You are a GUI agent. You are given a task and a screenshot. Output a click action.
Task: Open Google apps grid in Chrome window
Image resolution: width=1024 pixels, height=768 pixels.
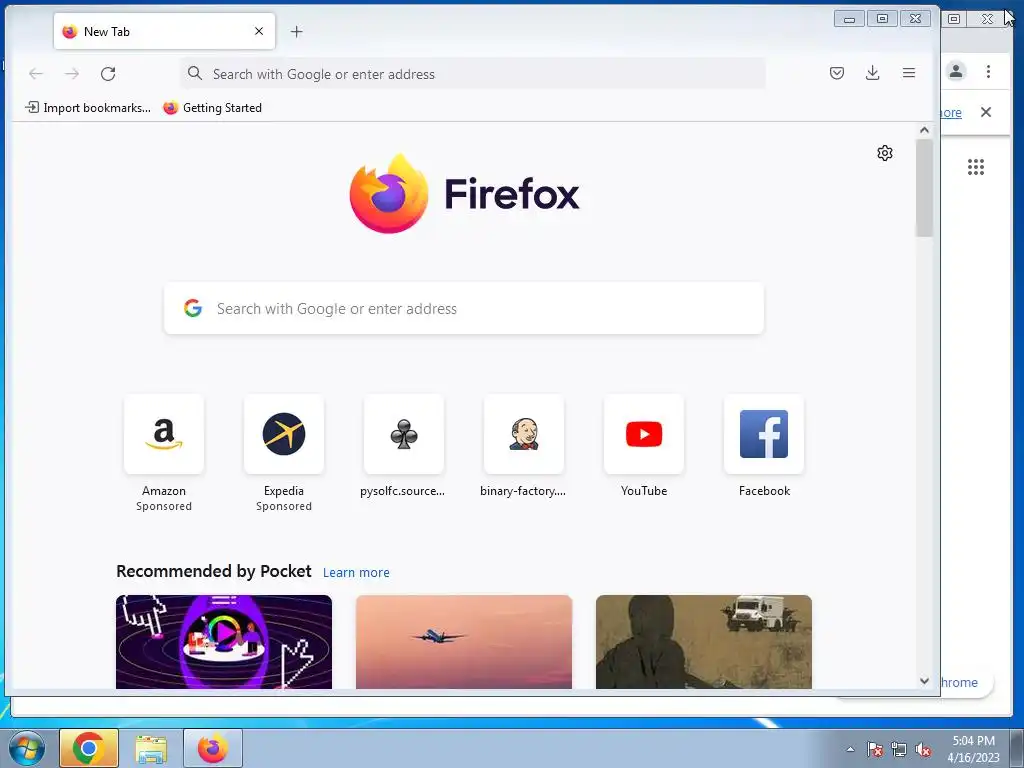click(976, 167)
